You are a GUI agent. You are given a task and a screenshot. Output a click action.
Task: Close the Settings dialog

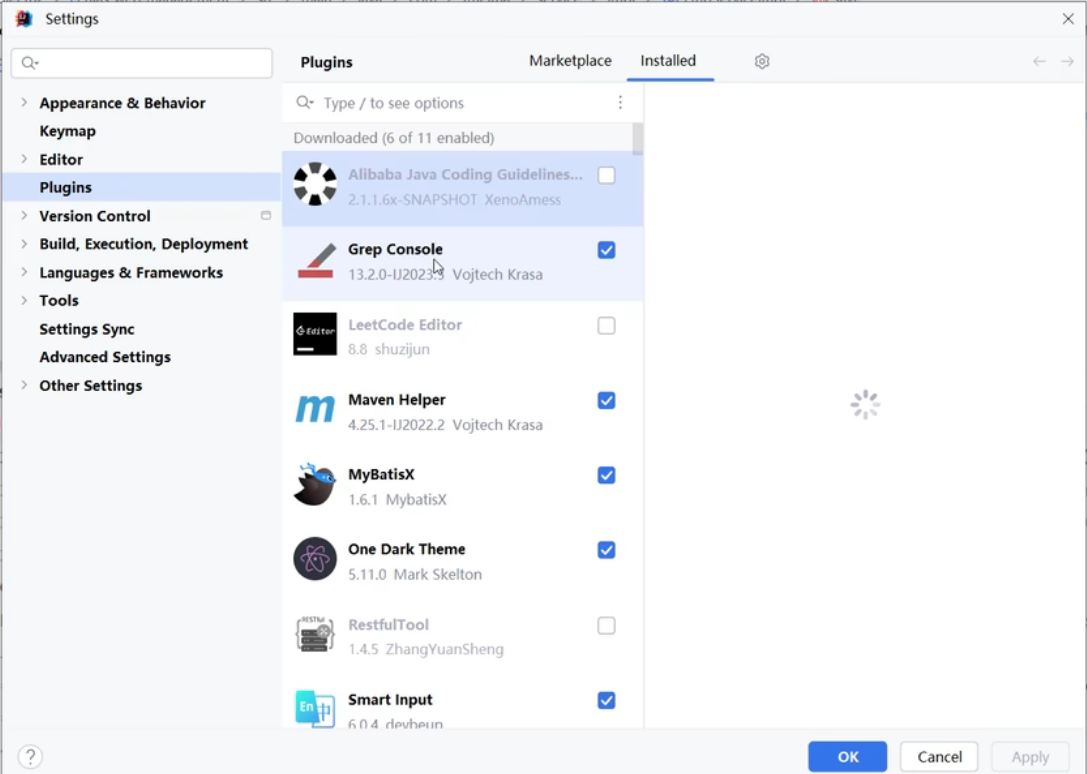pos(1068,19)
